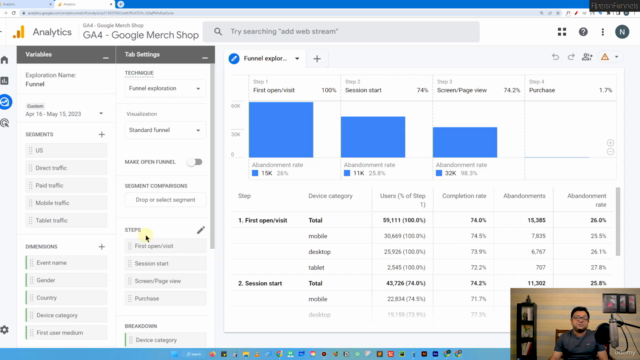Minimize the Variables panel
The image size is (640, 360).
coord(106,58)
